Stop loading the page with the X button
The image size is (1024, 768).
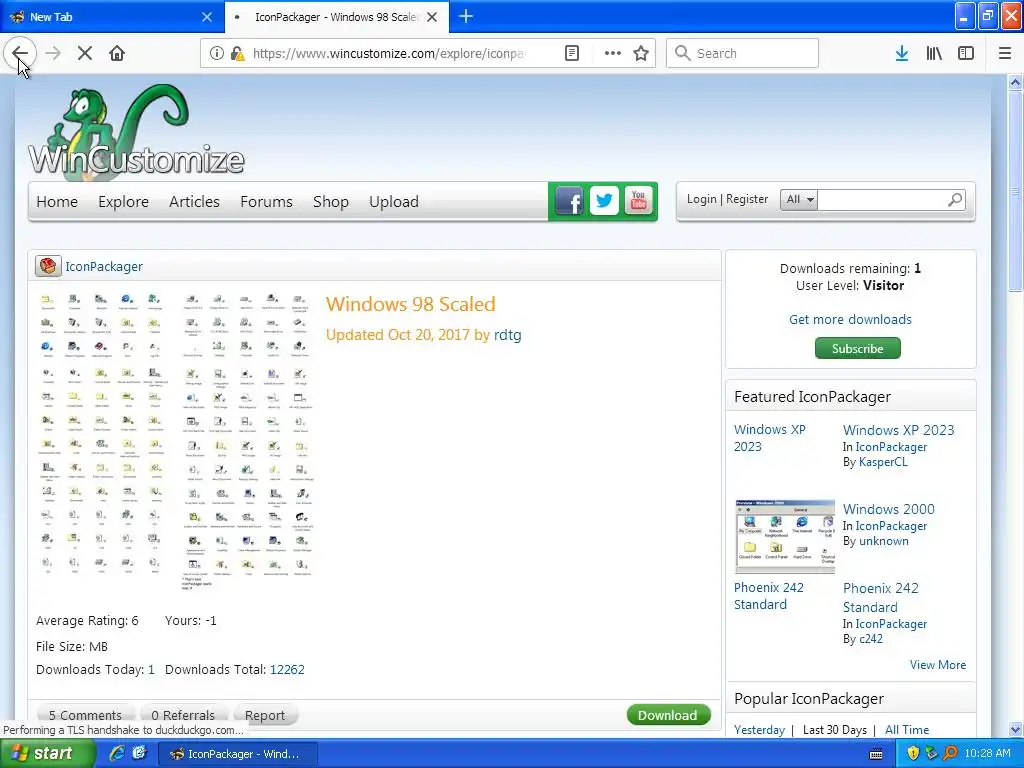(x=85, y=53)
